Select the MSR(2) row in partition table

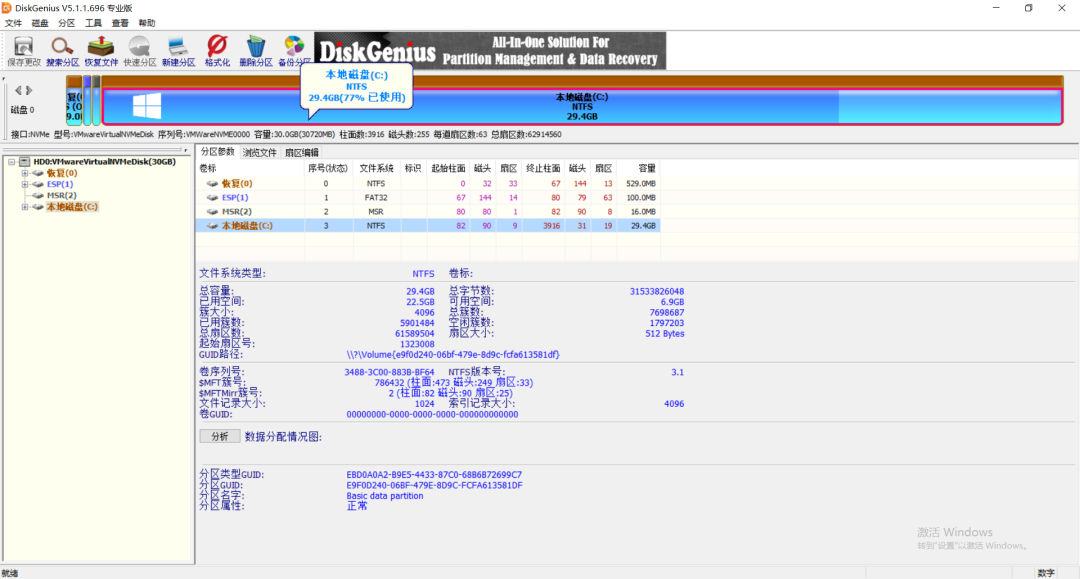point(238,212)
